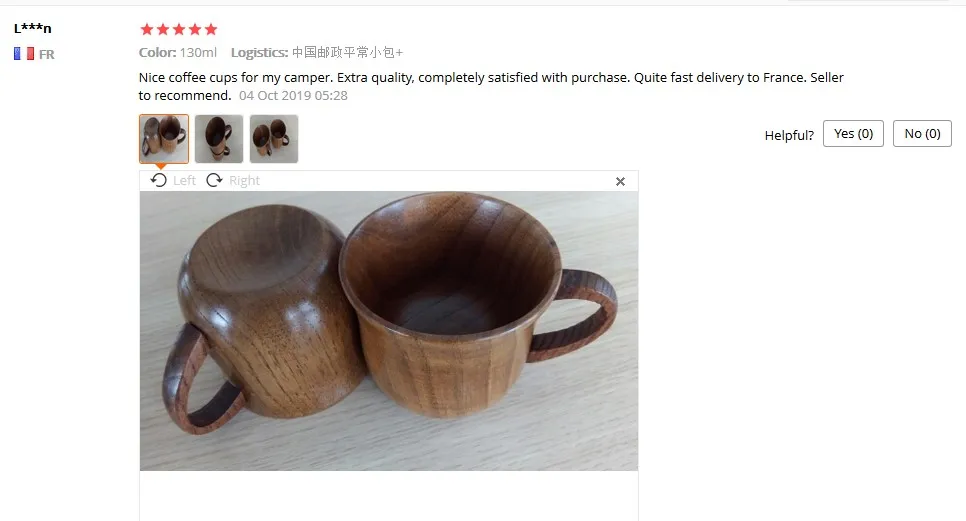
Task: Click the Right rotate label
Action: click(x=244, y=180)
